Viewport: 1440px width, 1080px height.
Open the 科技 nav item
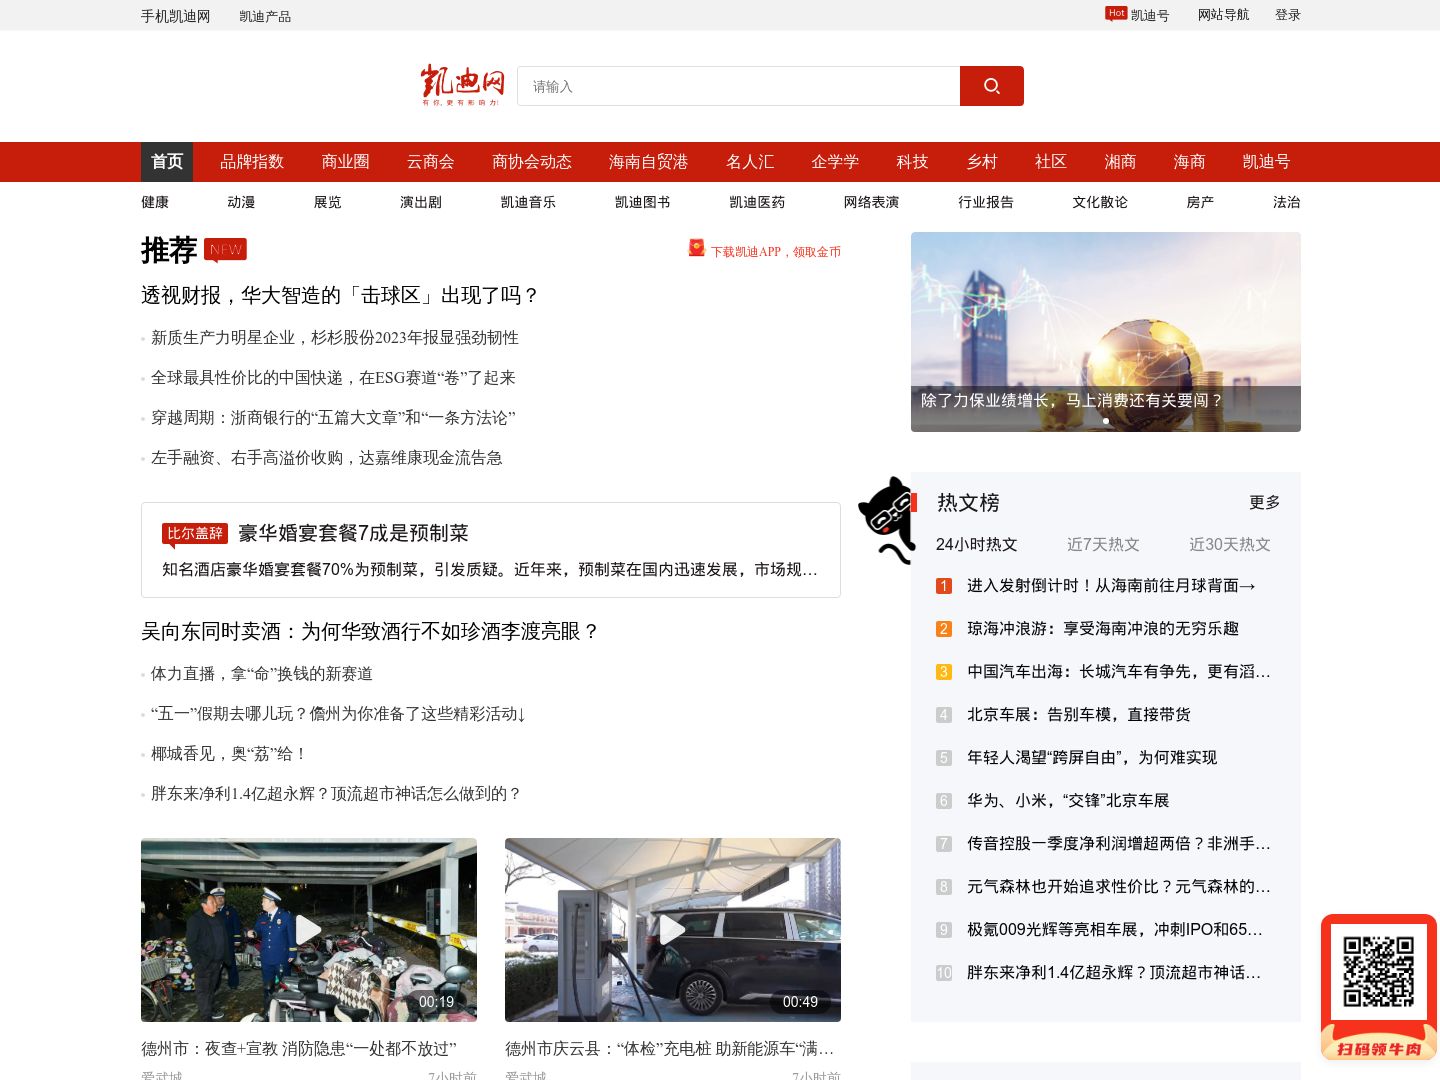[x=912, y=162]
